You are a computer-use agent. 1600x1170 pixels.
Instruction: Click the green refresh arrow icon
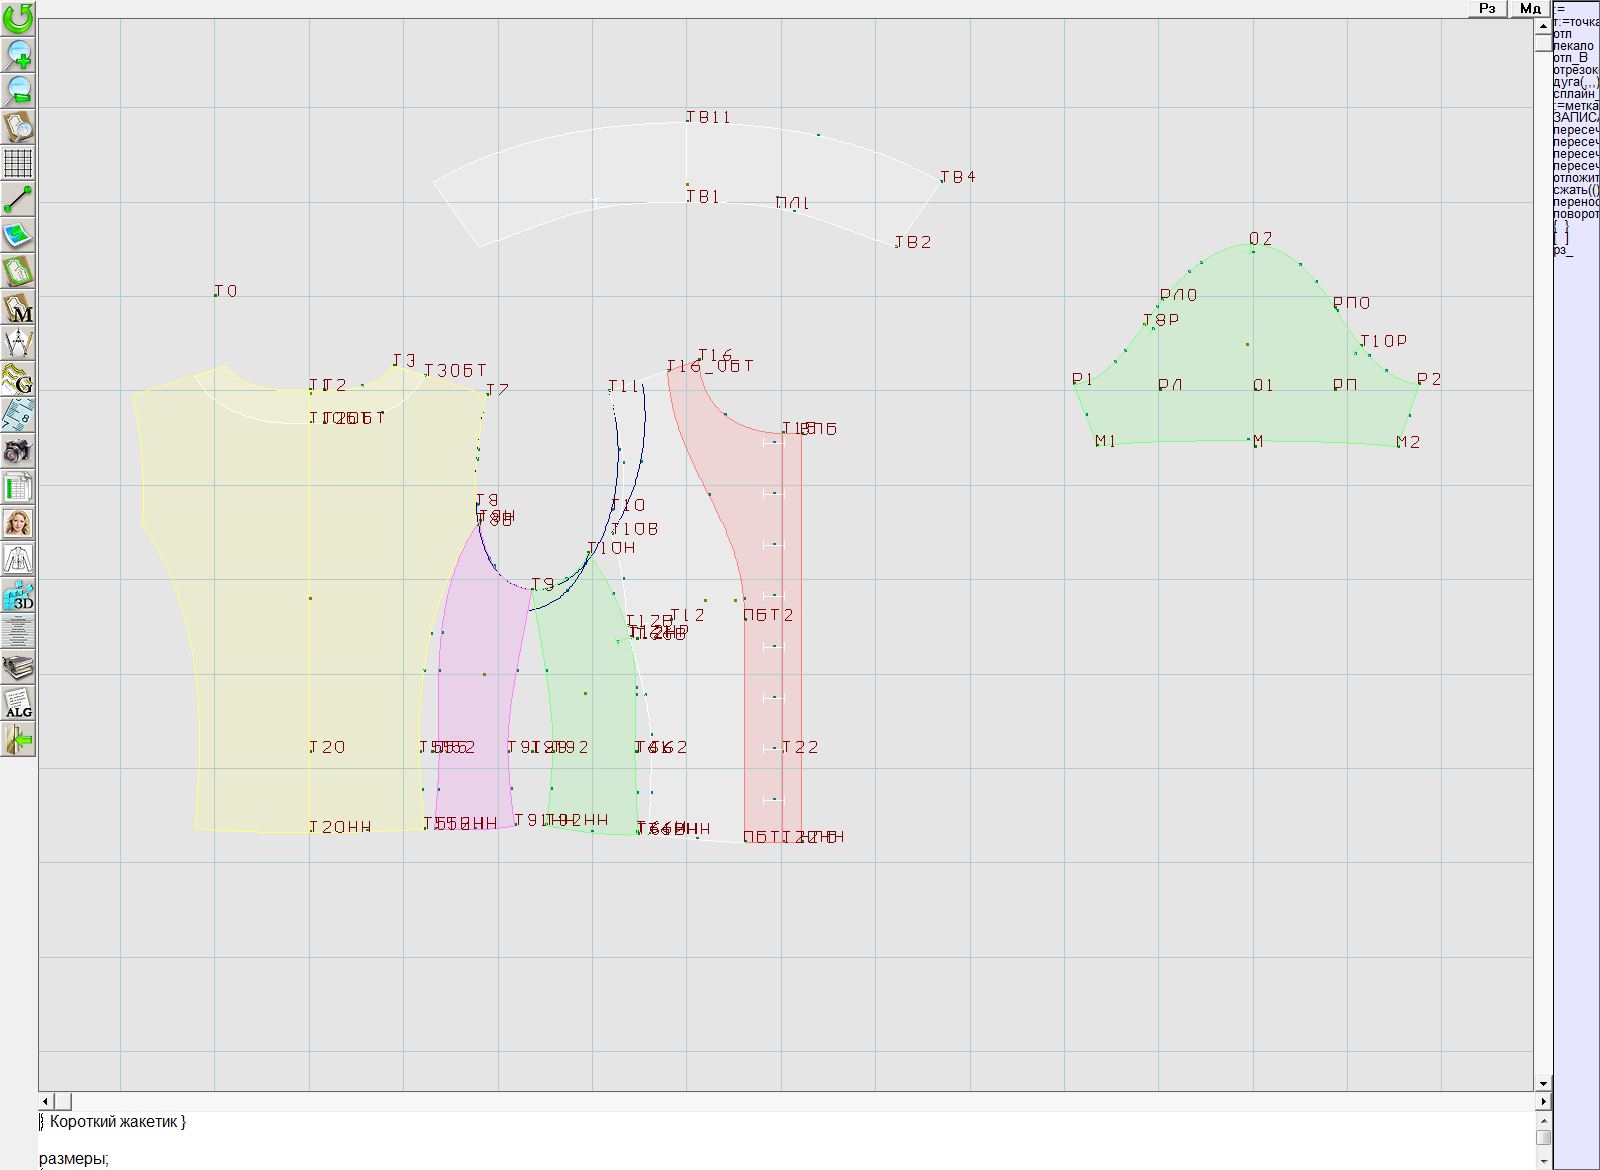[x=18, y=17]
